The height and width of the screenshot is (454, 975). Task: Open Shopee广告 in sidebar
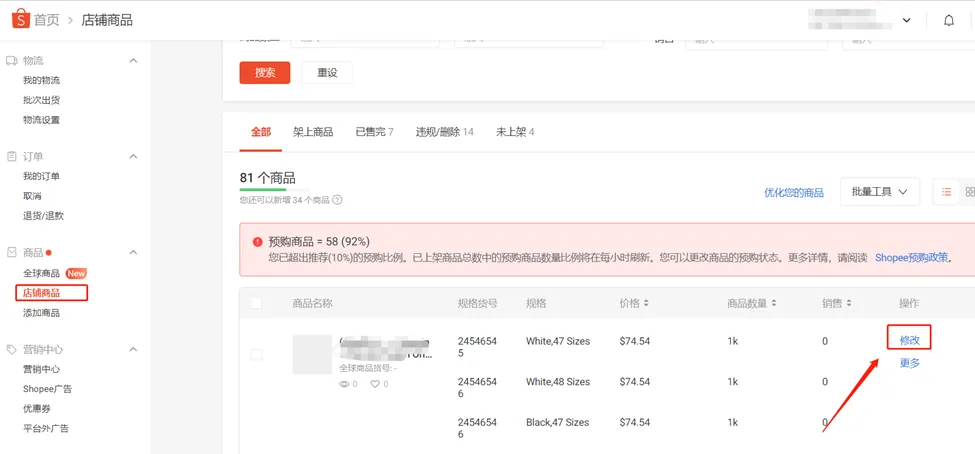pos(47,389)
